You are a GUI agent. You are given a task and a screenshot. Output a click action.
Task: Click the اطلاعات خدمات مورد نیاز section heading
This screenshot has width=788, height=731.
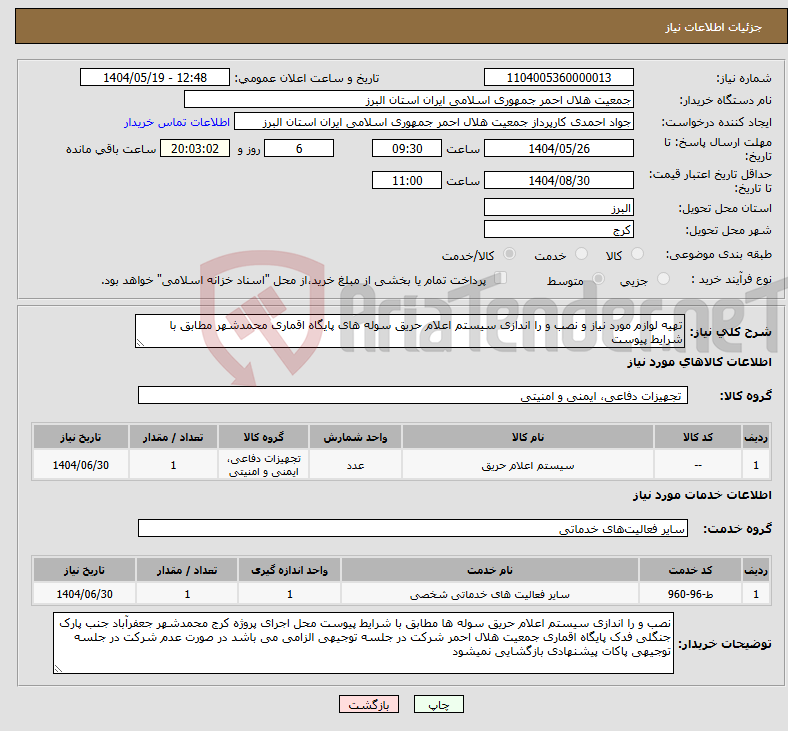702,494
